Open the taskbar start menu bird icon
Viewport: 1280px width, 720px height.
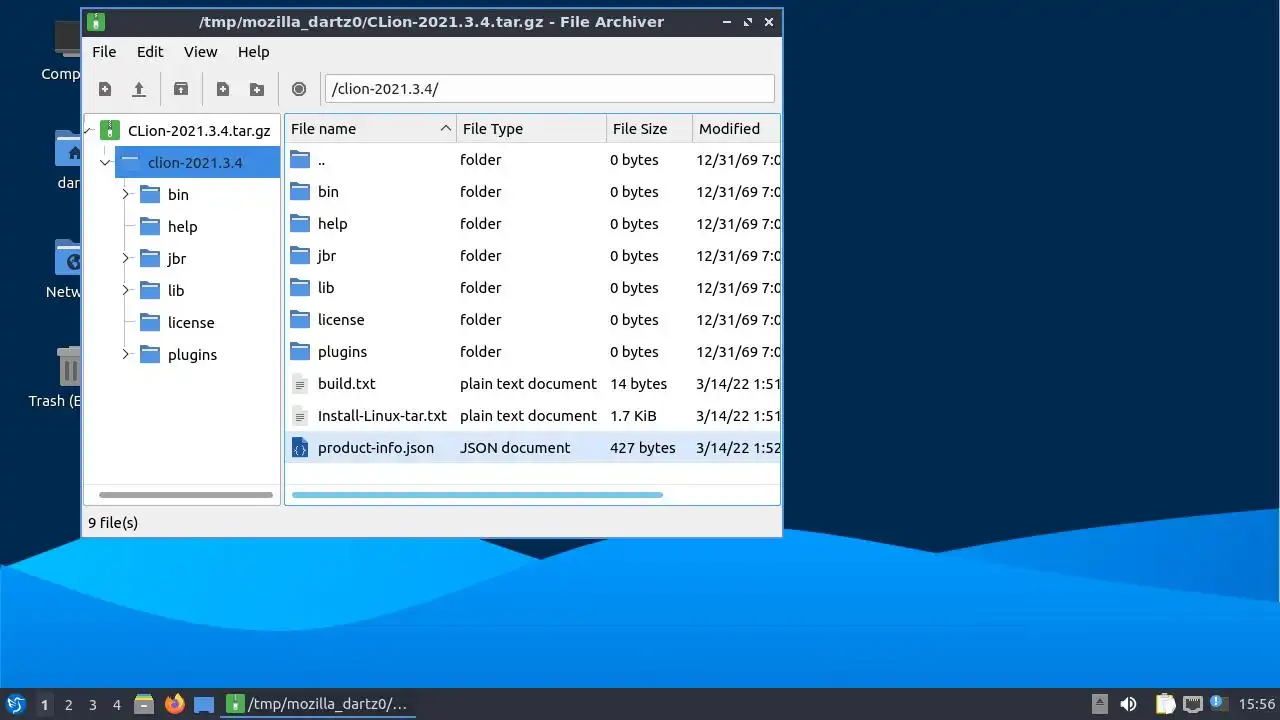tap(15, 704)
